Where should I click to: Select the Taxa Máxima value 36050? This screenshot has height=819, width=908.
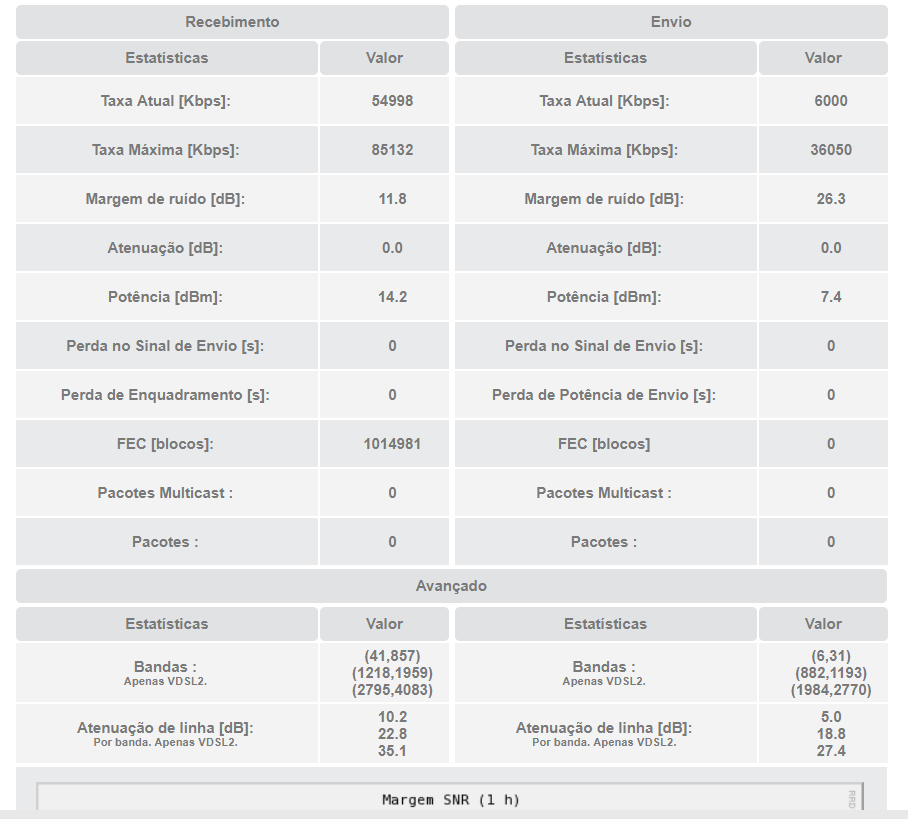tap(830, 150)
